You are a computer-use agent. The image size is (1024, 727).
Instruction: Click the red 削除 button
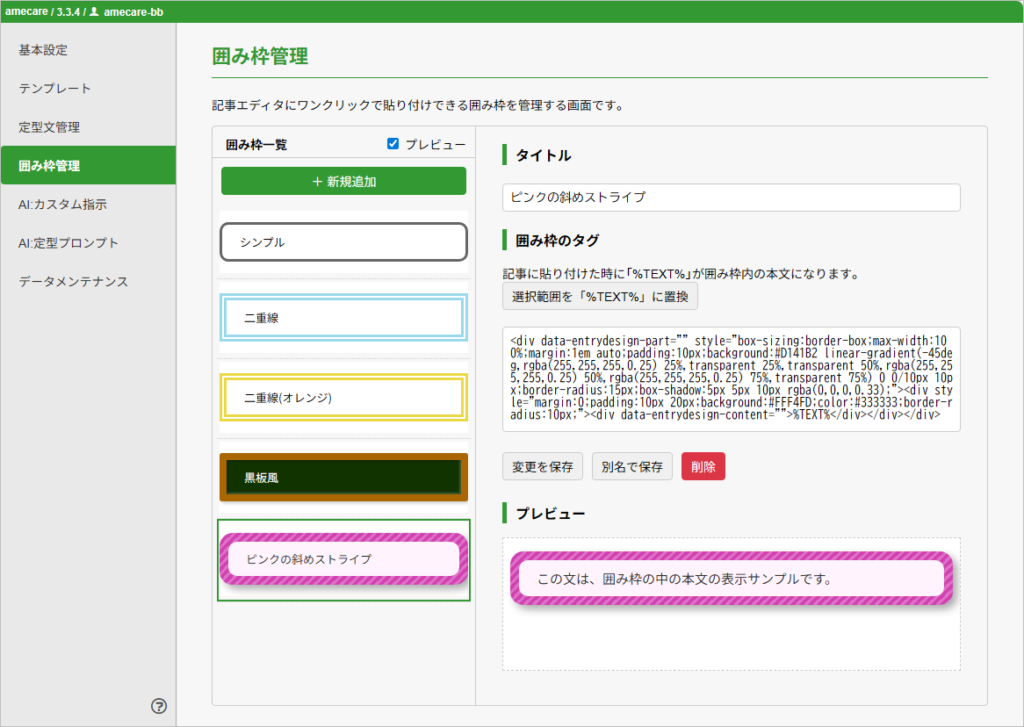coord(703,466)
